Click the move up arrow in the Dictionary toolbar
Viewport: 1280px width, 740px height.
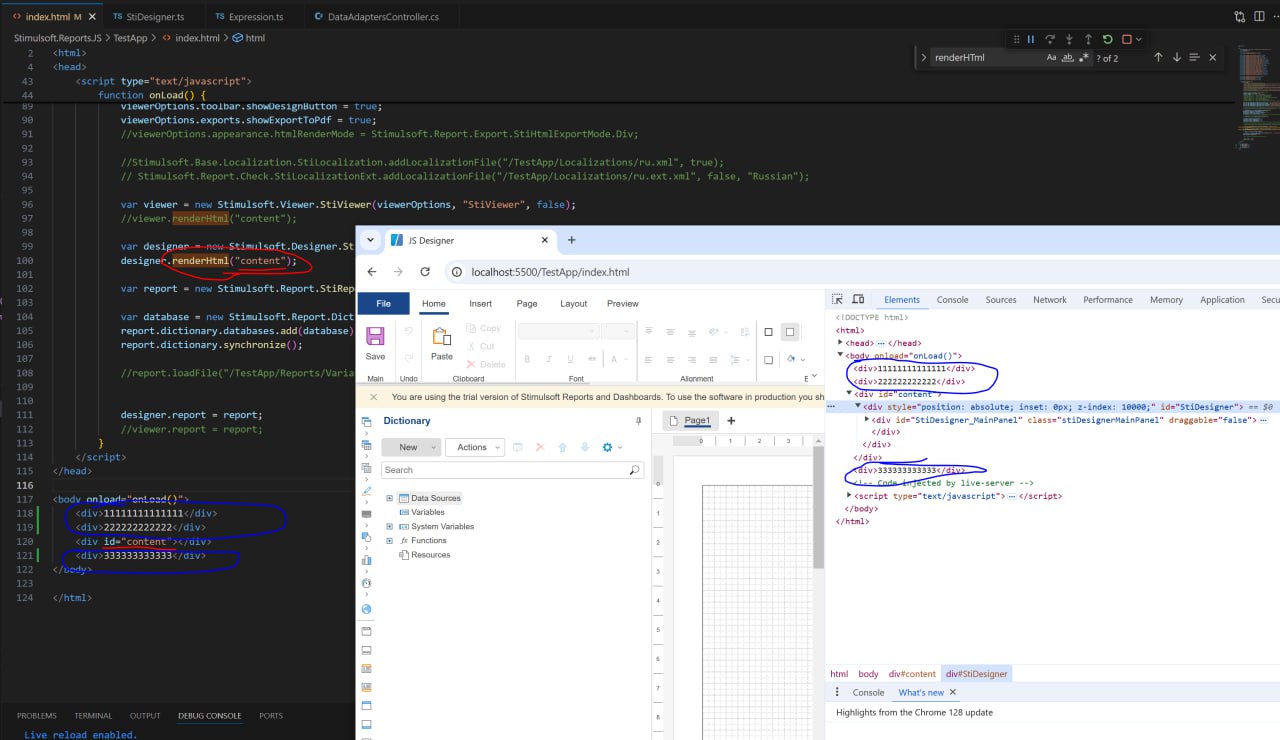pyautogui.click(x=562, y=447)
